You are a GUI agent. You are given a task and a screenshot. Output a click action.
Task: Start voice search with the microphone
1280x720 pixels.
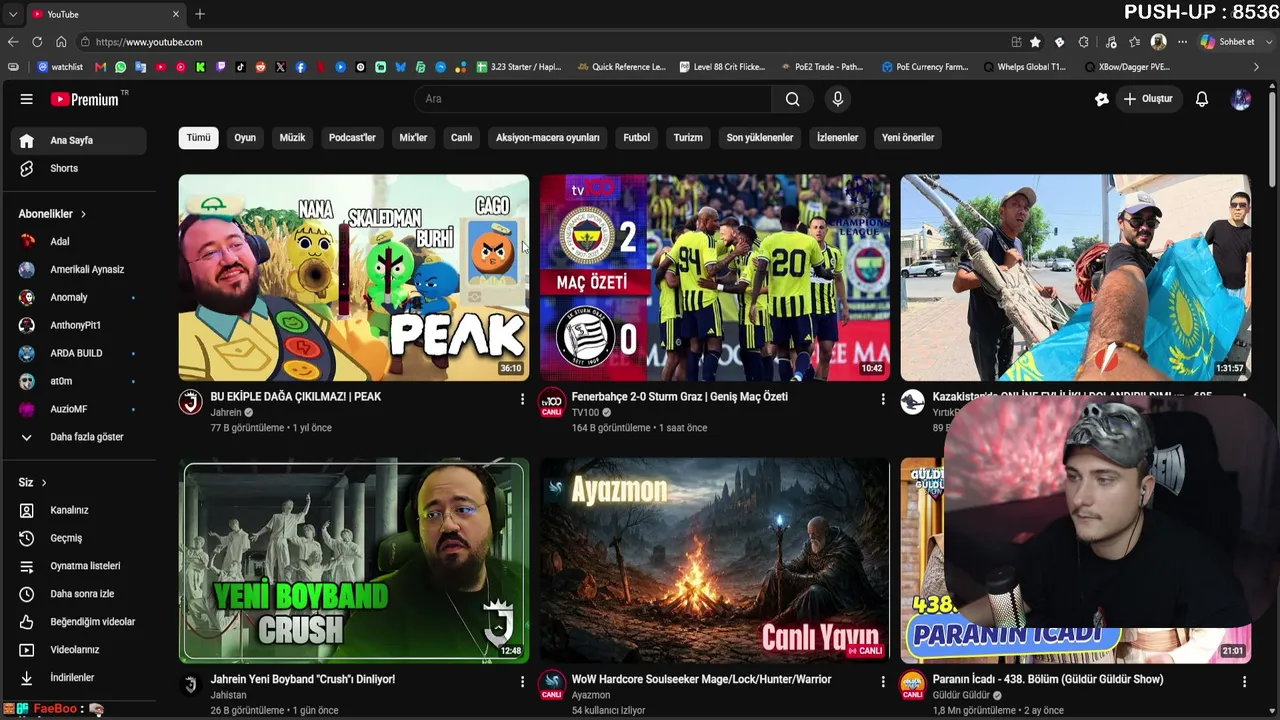point(838,99)
